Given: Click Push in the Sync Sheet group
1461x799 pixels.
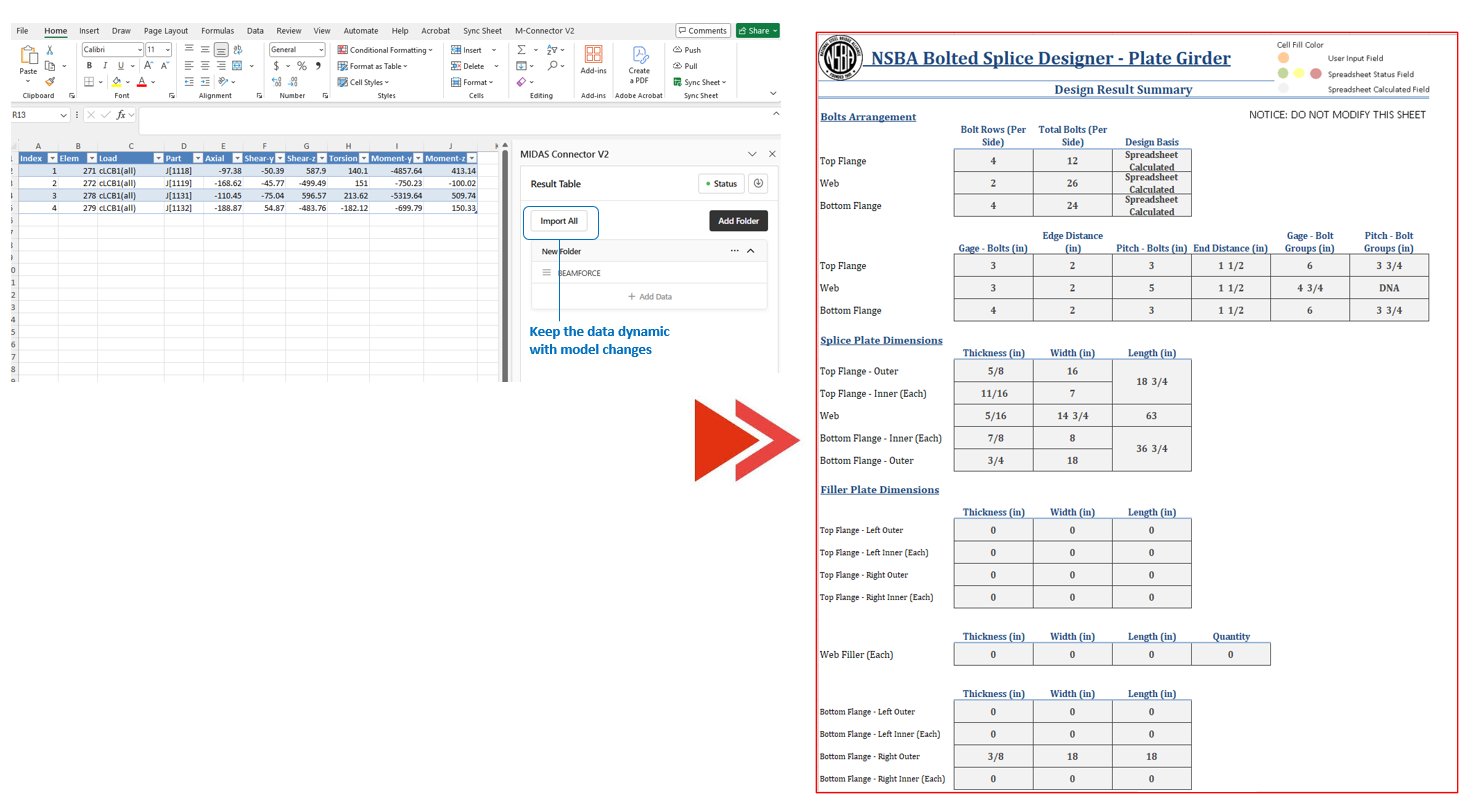Looking at the screenshot, I should [687, 49].
